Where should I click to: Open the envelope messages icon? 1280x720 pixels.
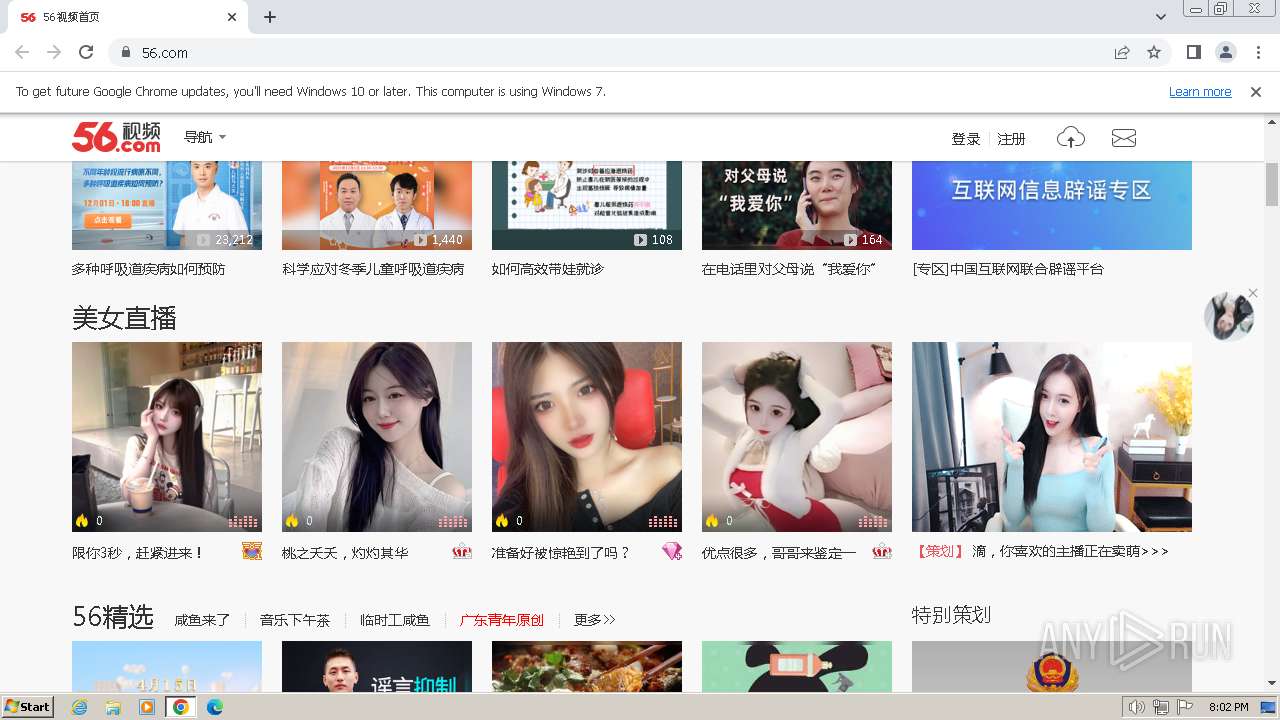point(1124,138)
